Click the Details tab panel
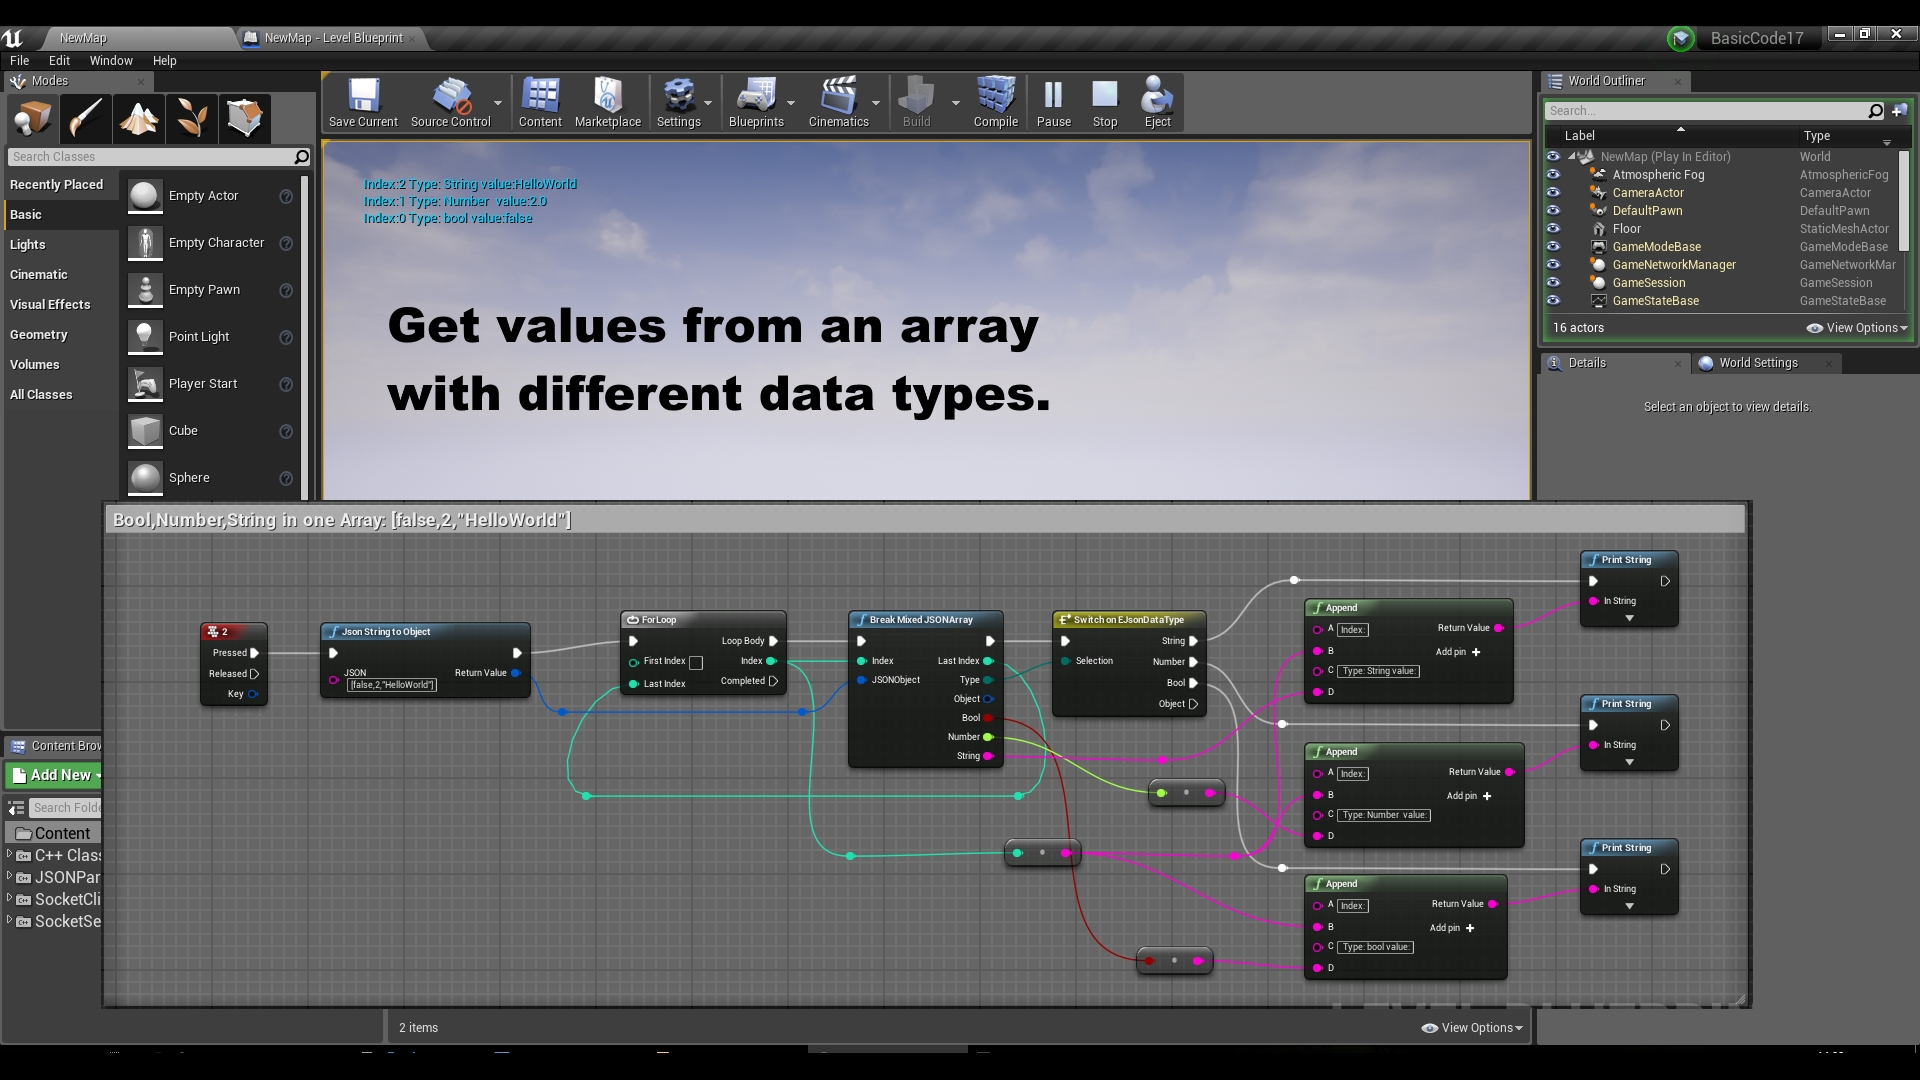 [1589, 361]
